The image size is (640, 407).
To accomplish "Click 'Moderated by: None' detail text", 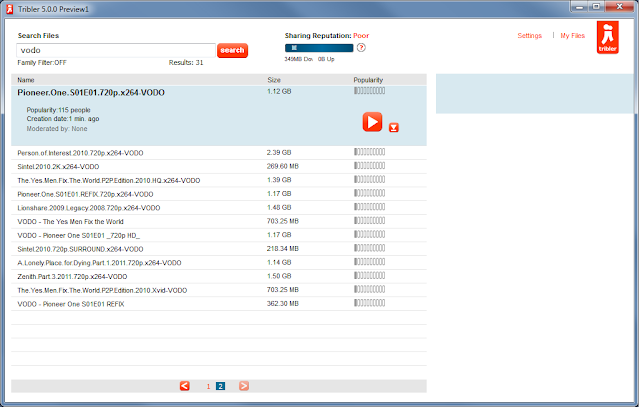I will pos(57,129).
